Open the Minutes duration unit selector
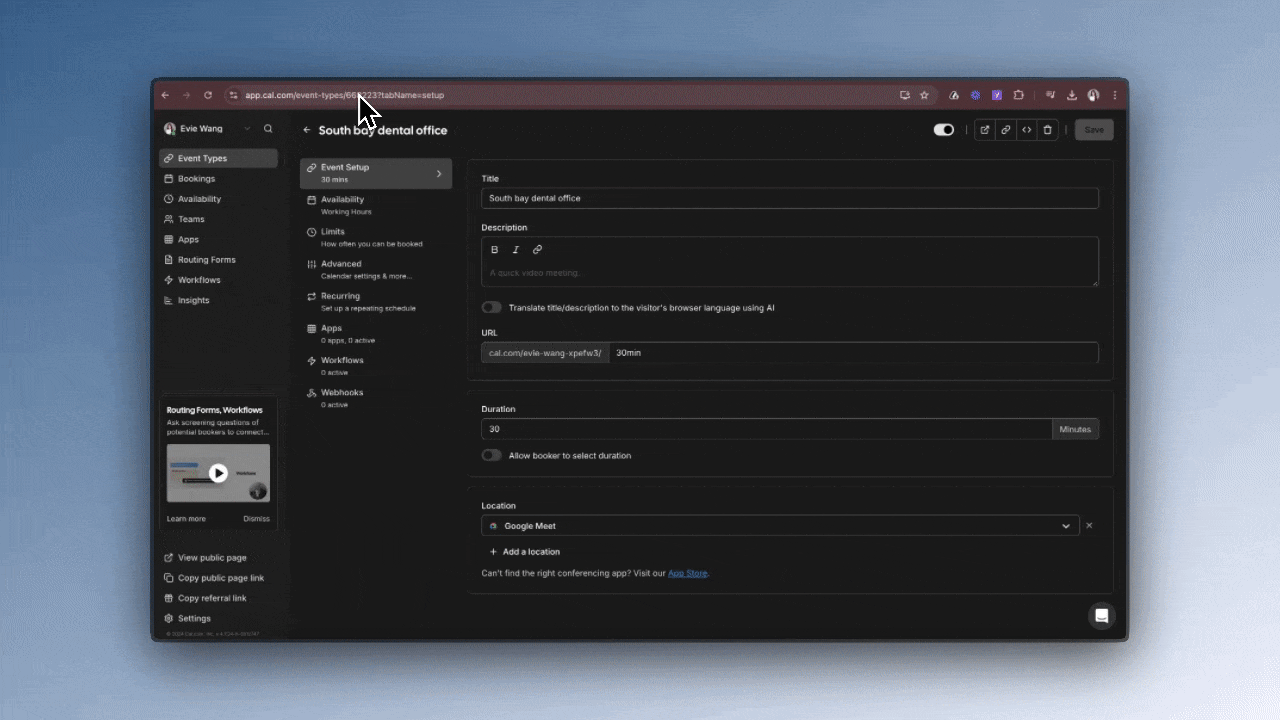 (1075, 428)
